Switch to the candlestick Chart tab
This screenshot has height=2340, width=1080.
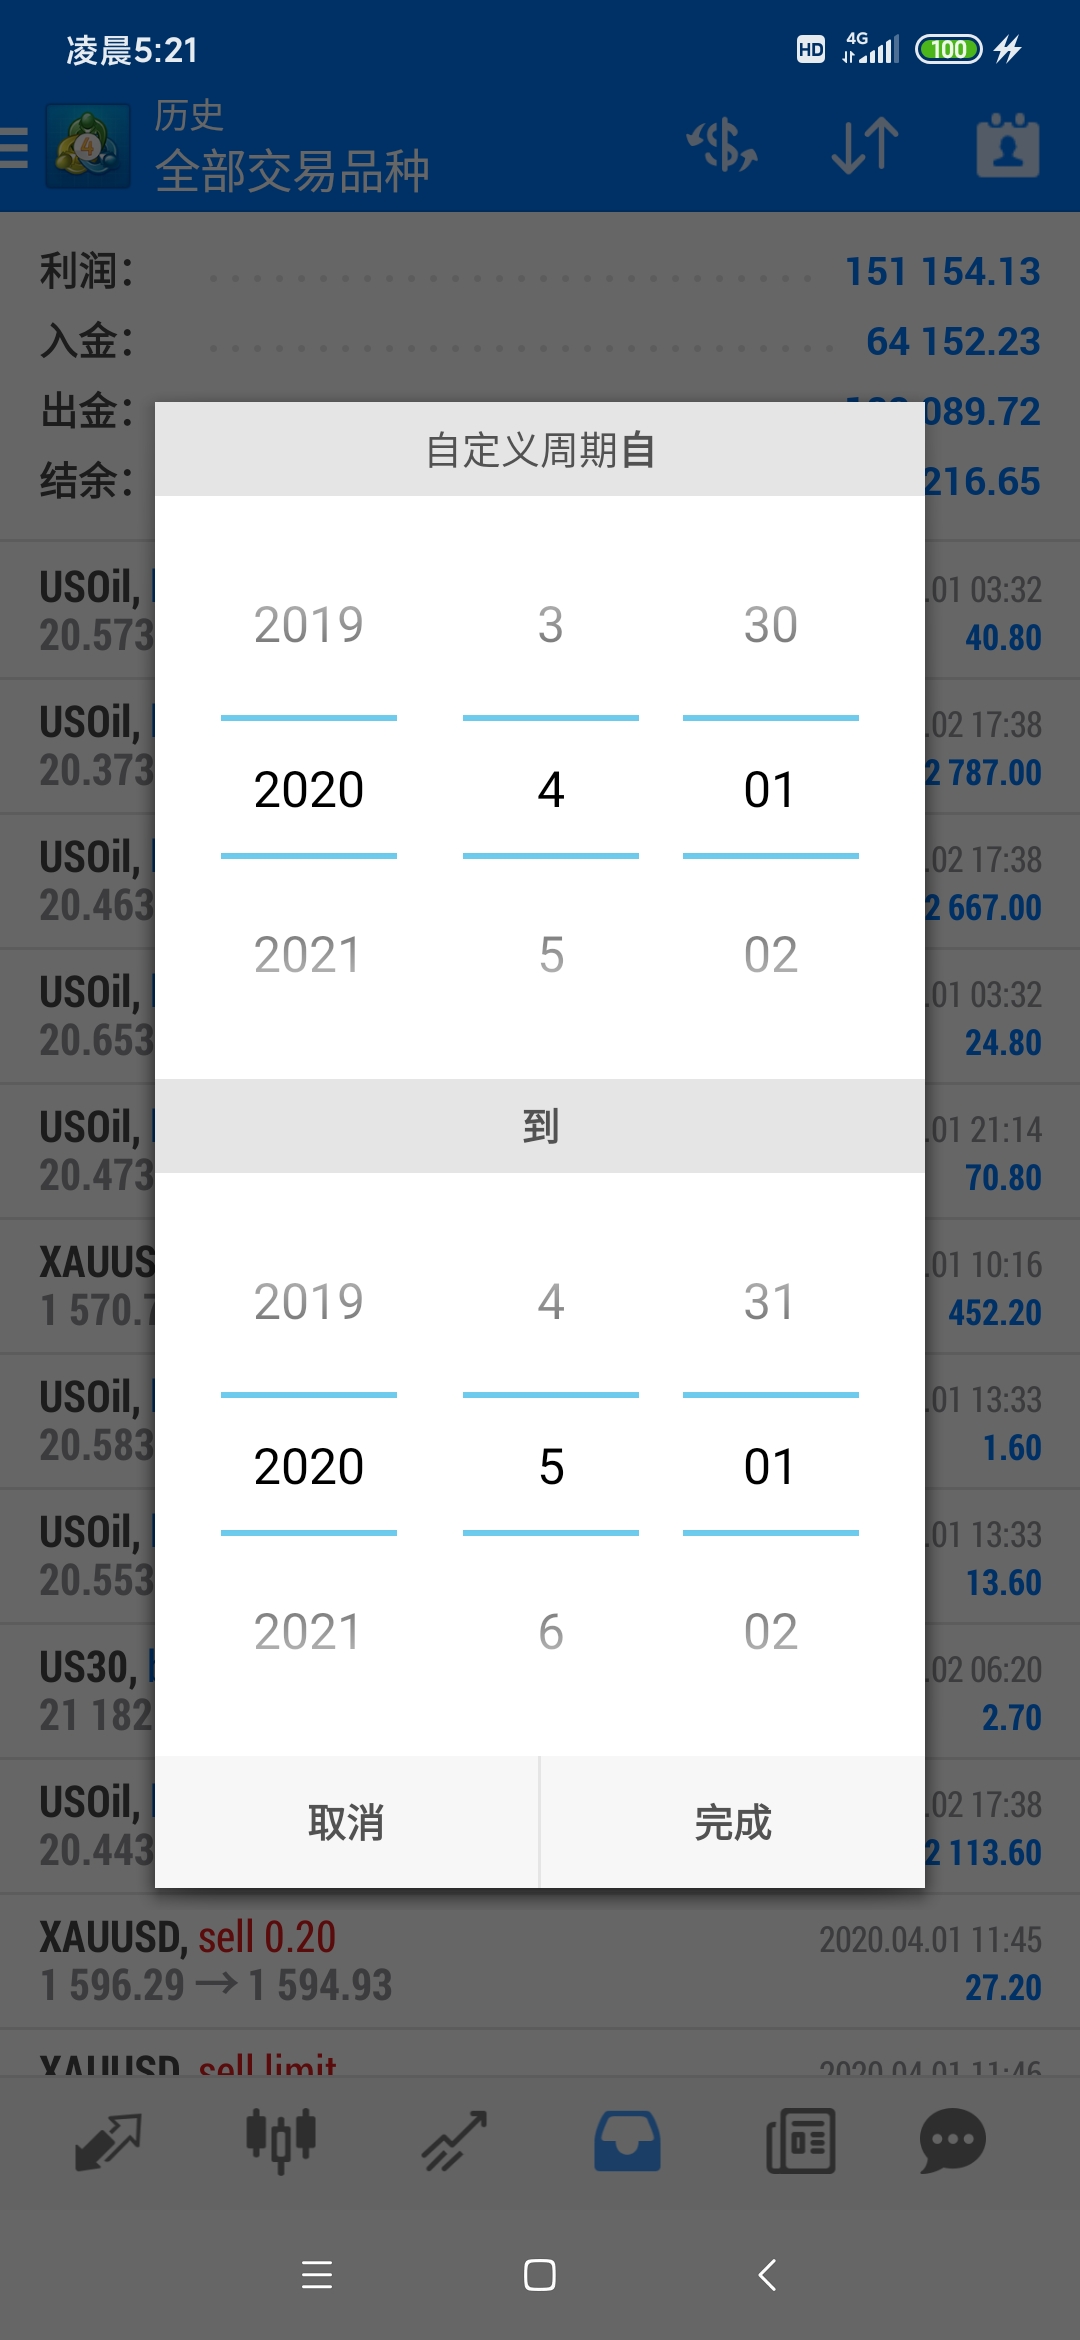tap(281, 2141)
